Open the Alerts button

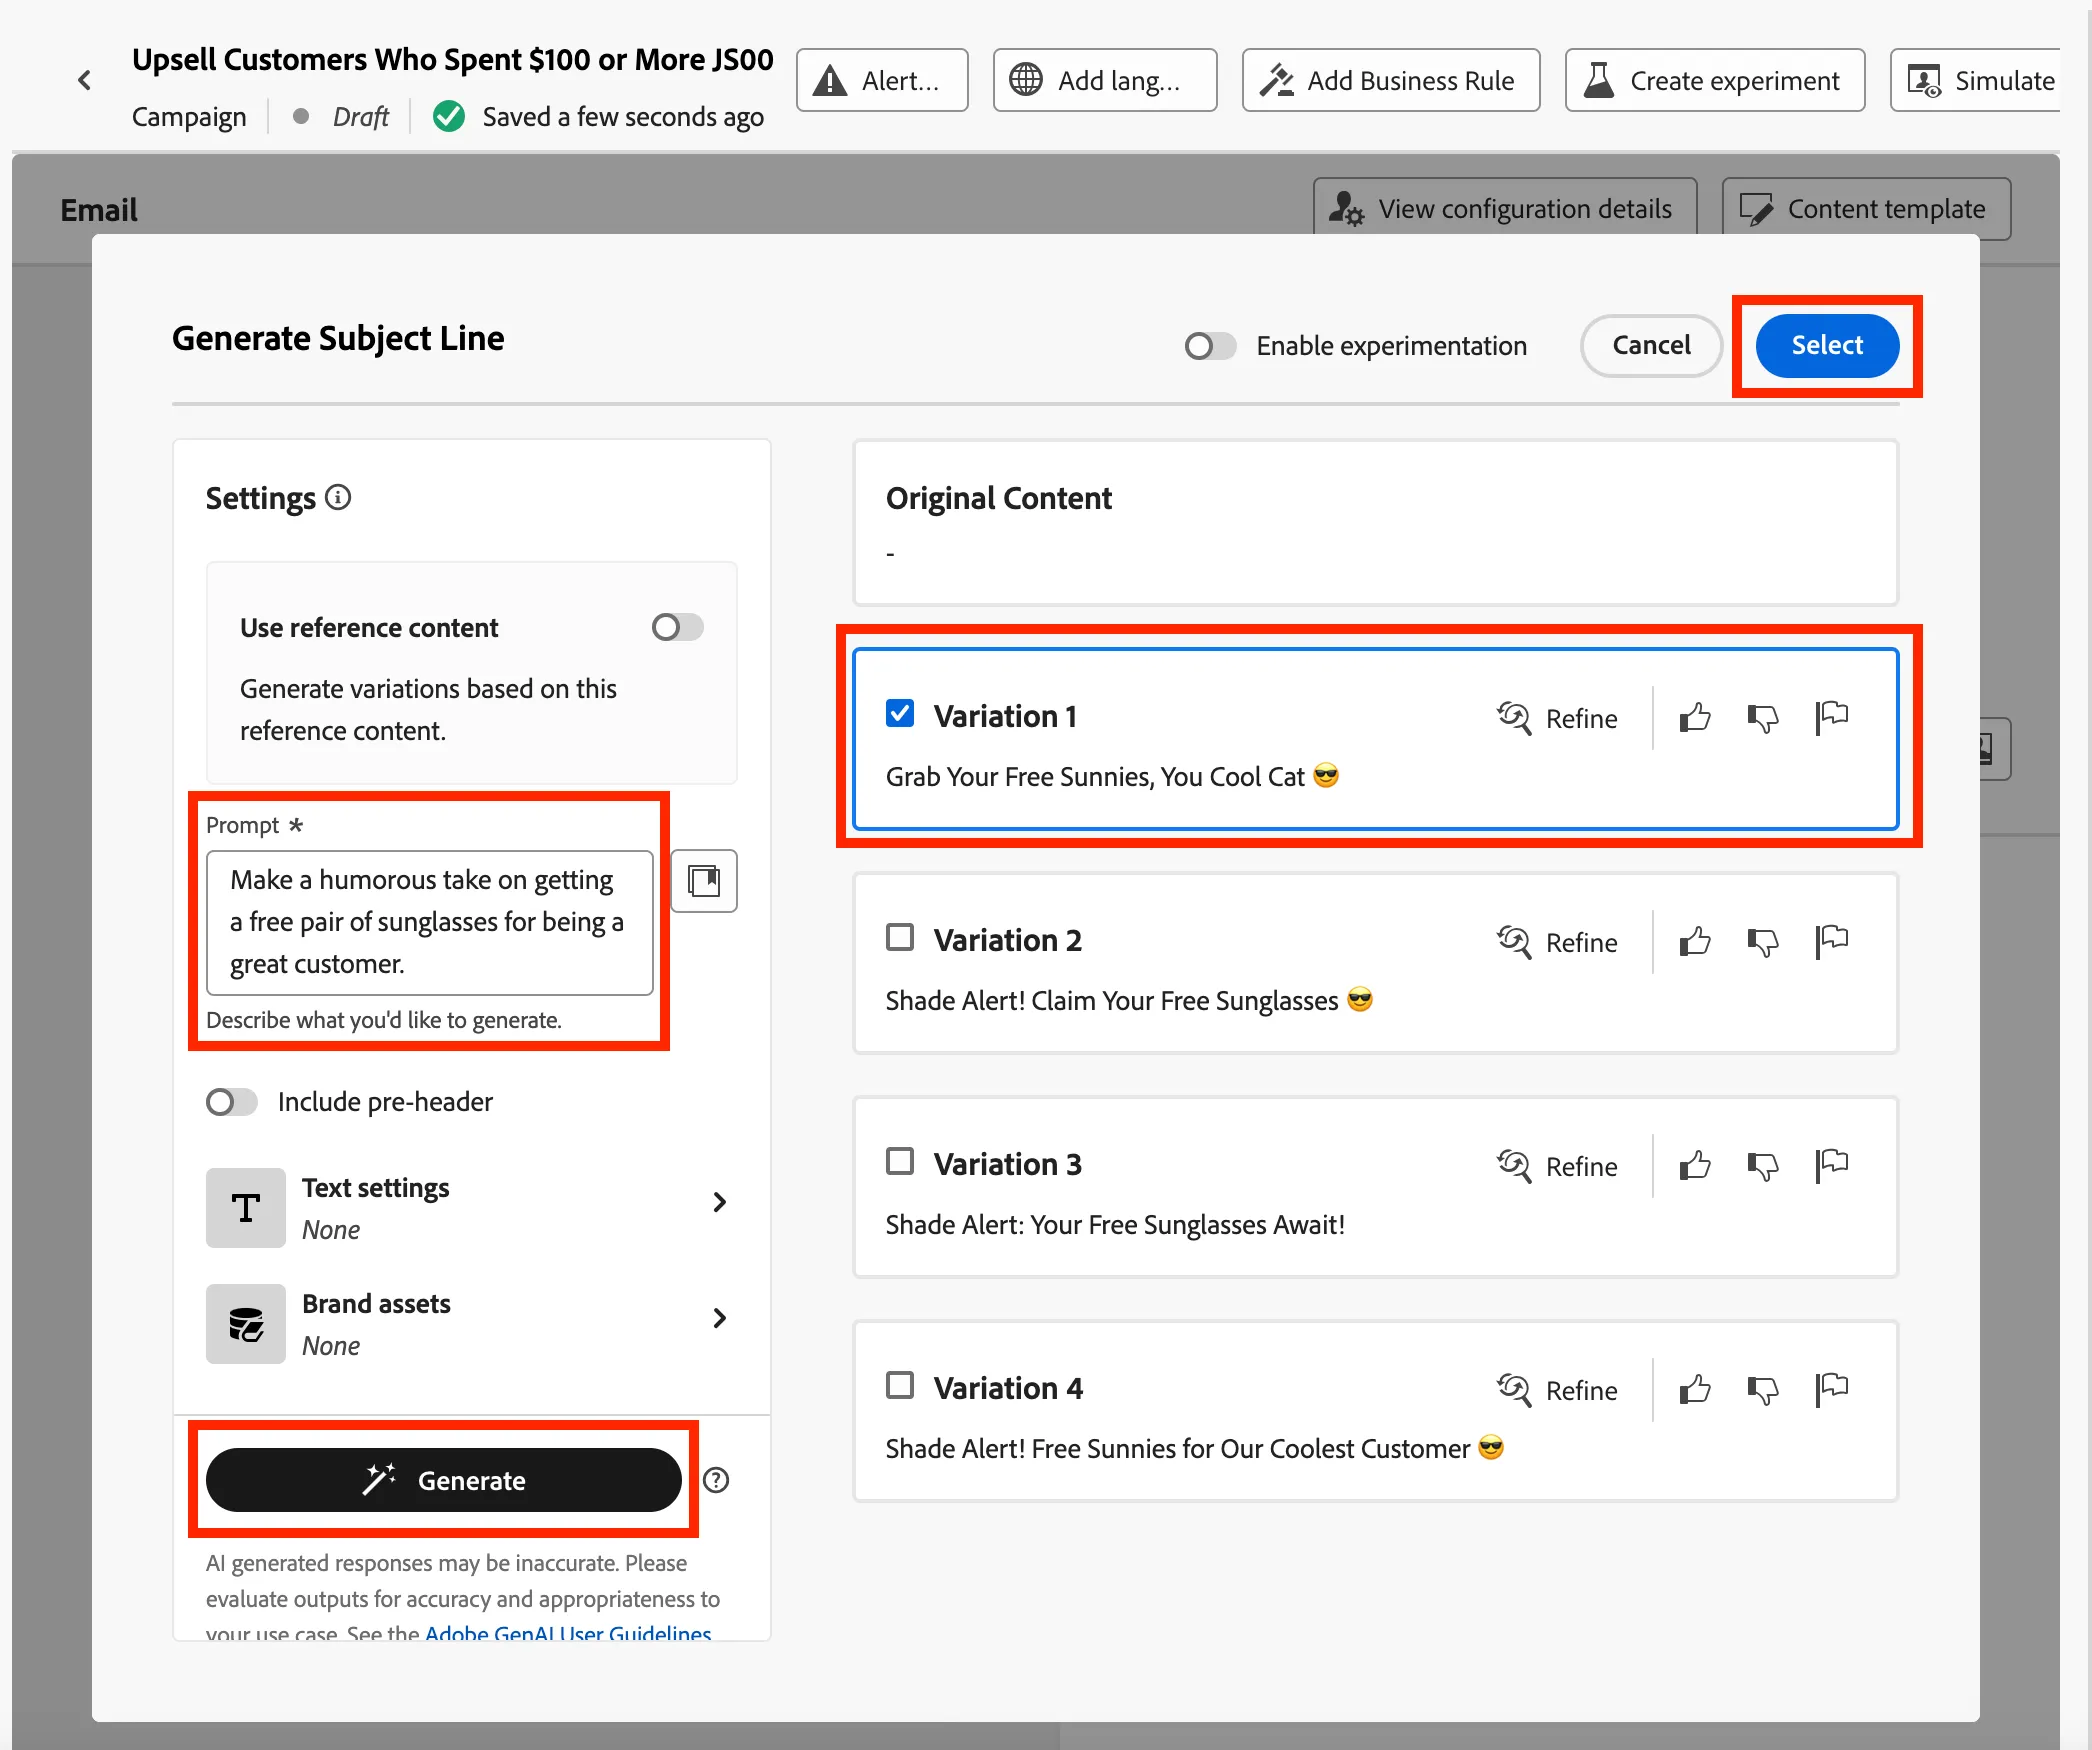[x=882, y=80]
